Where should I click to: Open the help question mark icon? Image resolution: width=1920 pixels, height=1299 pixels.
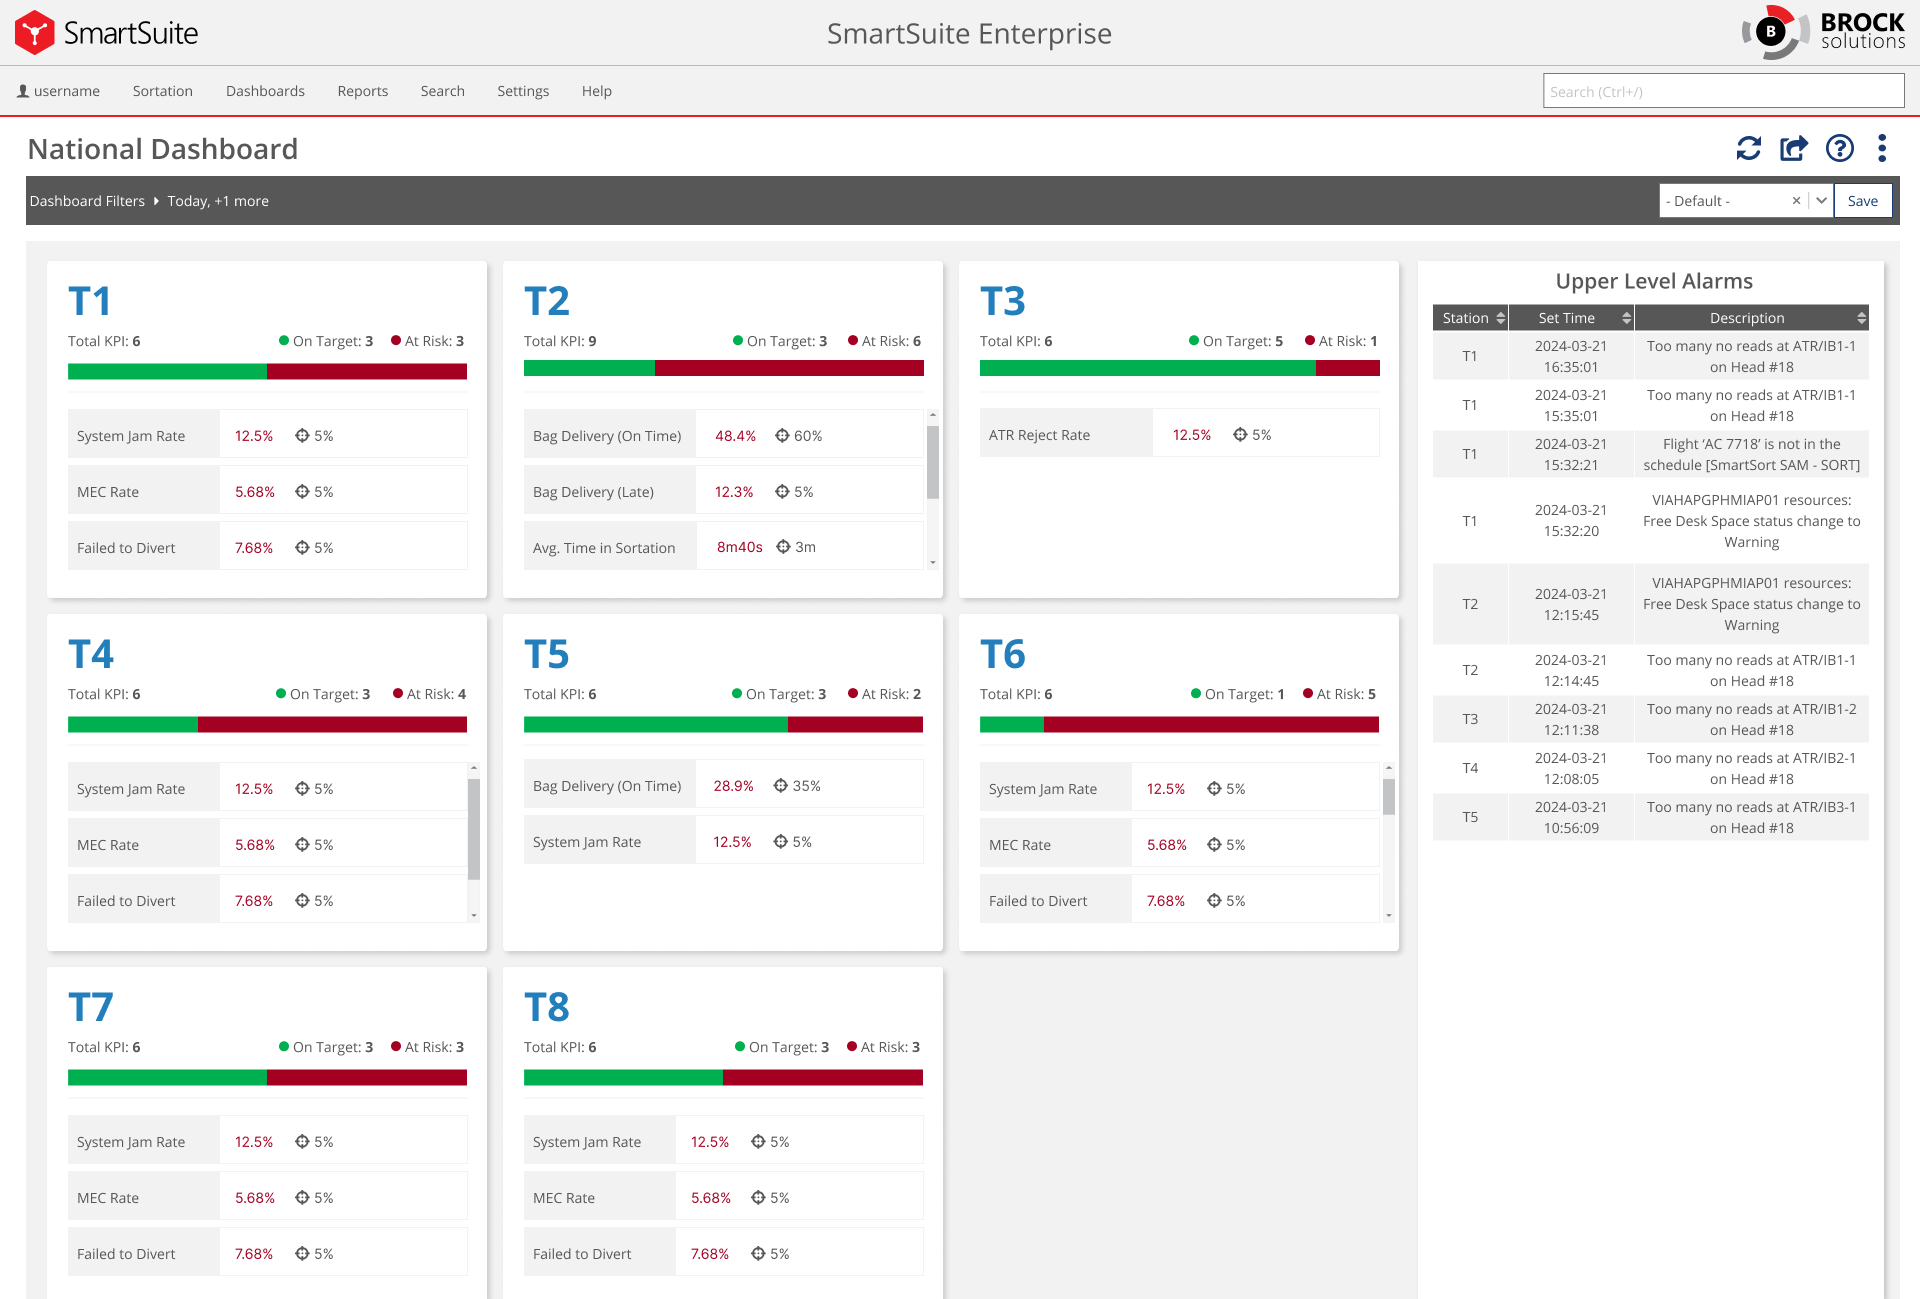click(x=1839, y=148)
